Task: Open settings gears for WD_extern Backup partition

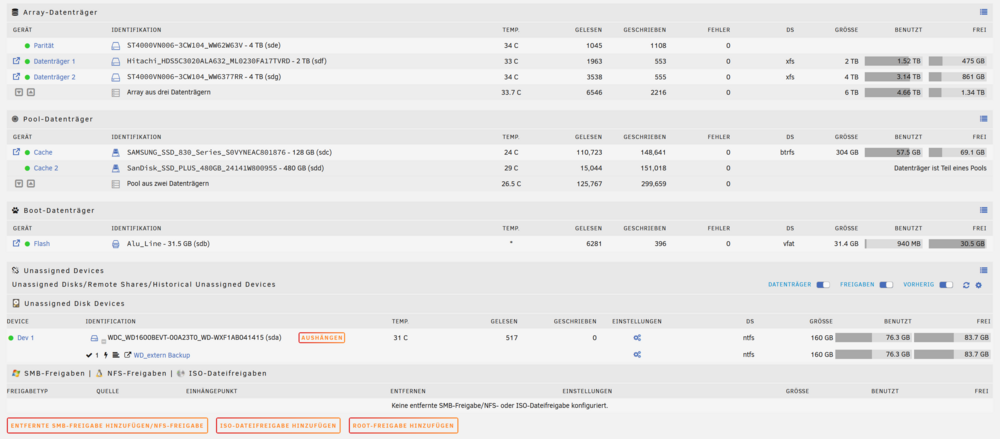Action: (636, 355)
